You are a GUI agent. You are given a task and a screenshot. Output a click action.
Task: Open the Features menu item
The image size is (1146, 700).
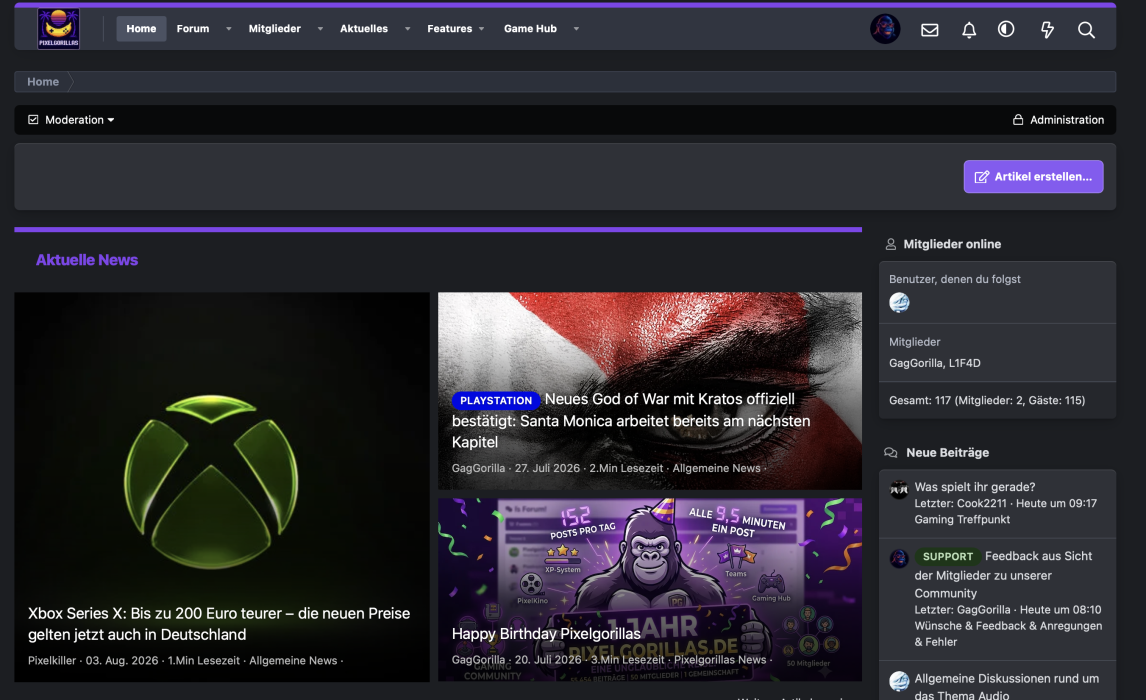[449, 28]
